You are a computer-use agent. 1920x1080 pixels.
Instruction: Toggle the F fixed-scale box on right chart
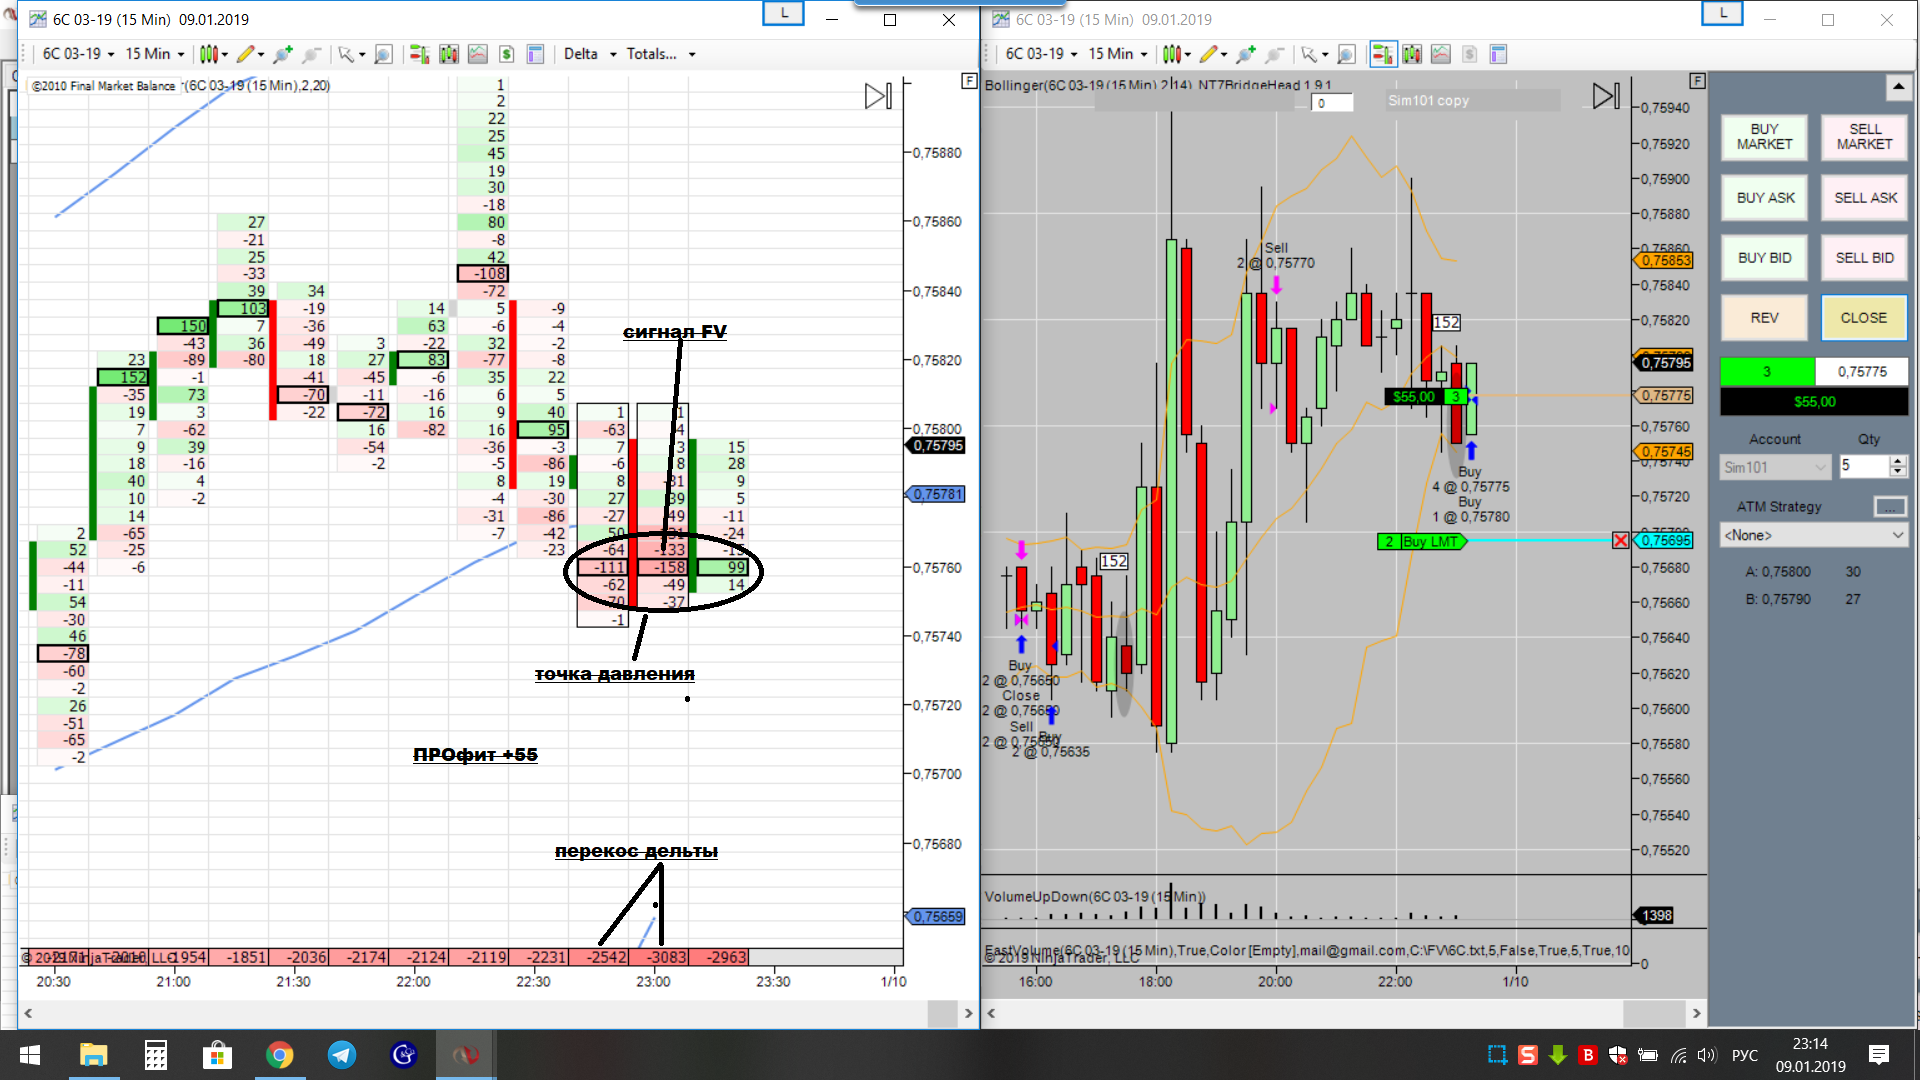coord(1697,81)
